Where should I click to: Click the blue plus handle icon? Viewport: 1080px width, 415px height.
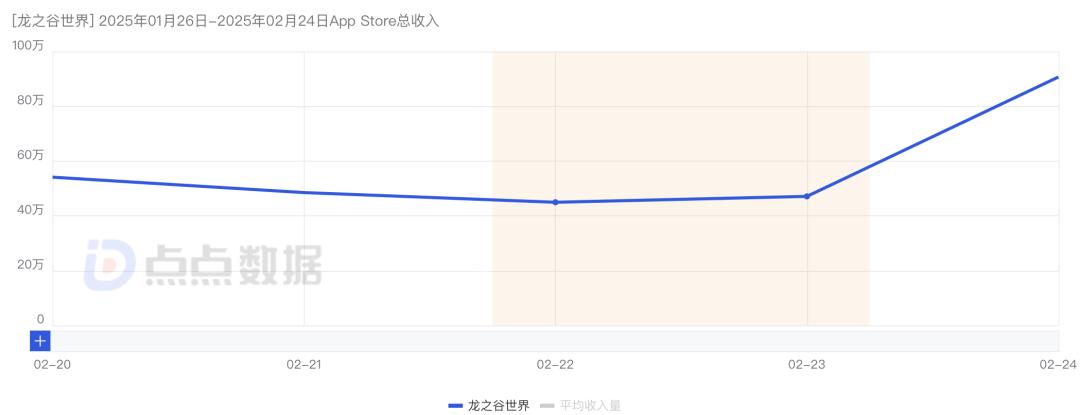coord(40,341)
